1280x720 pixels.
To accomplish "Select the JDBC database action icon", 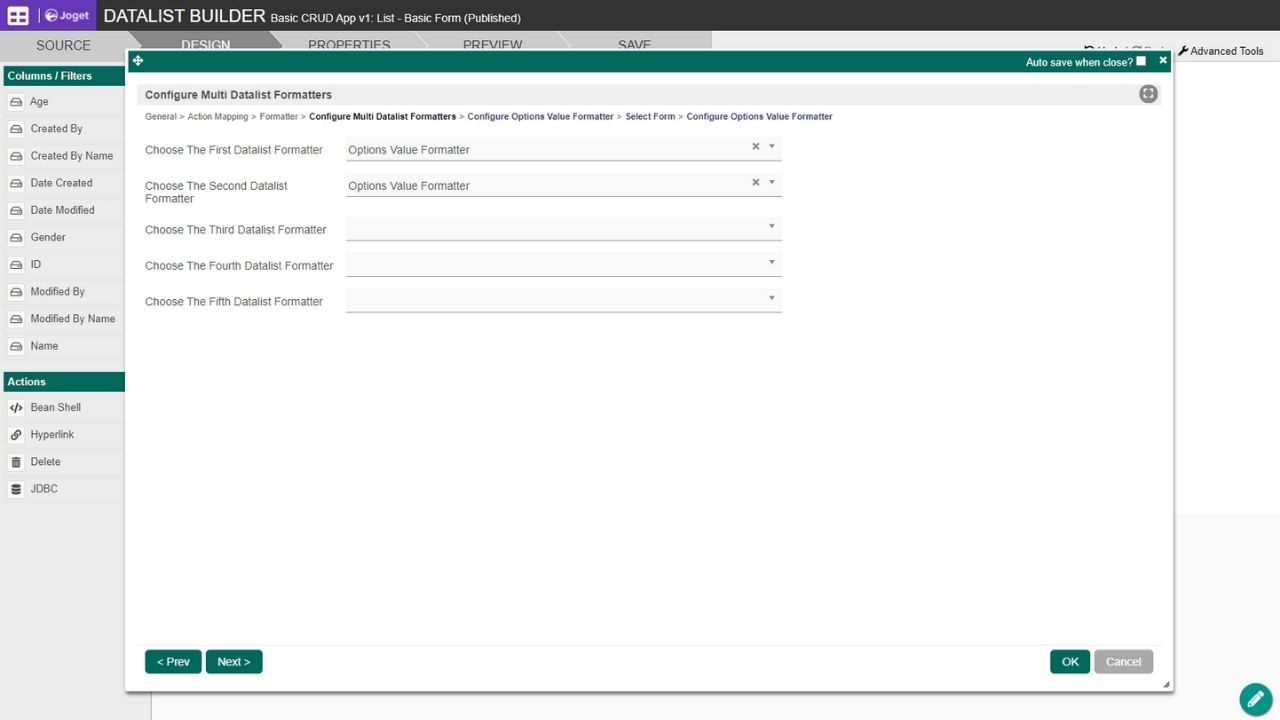I will click(16, 489).
